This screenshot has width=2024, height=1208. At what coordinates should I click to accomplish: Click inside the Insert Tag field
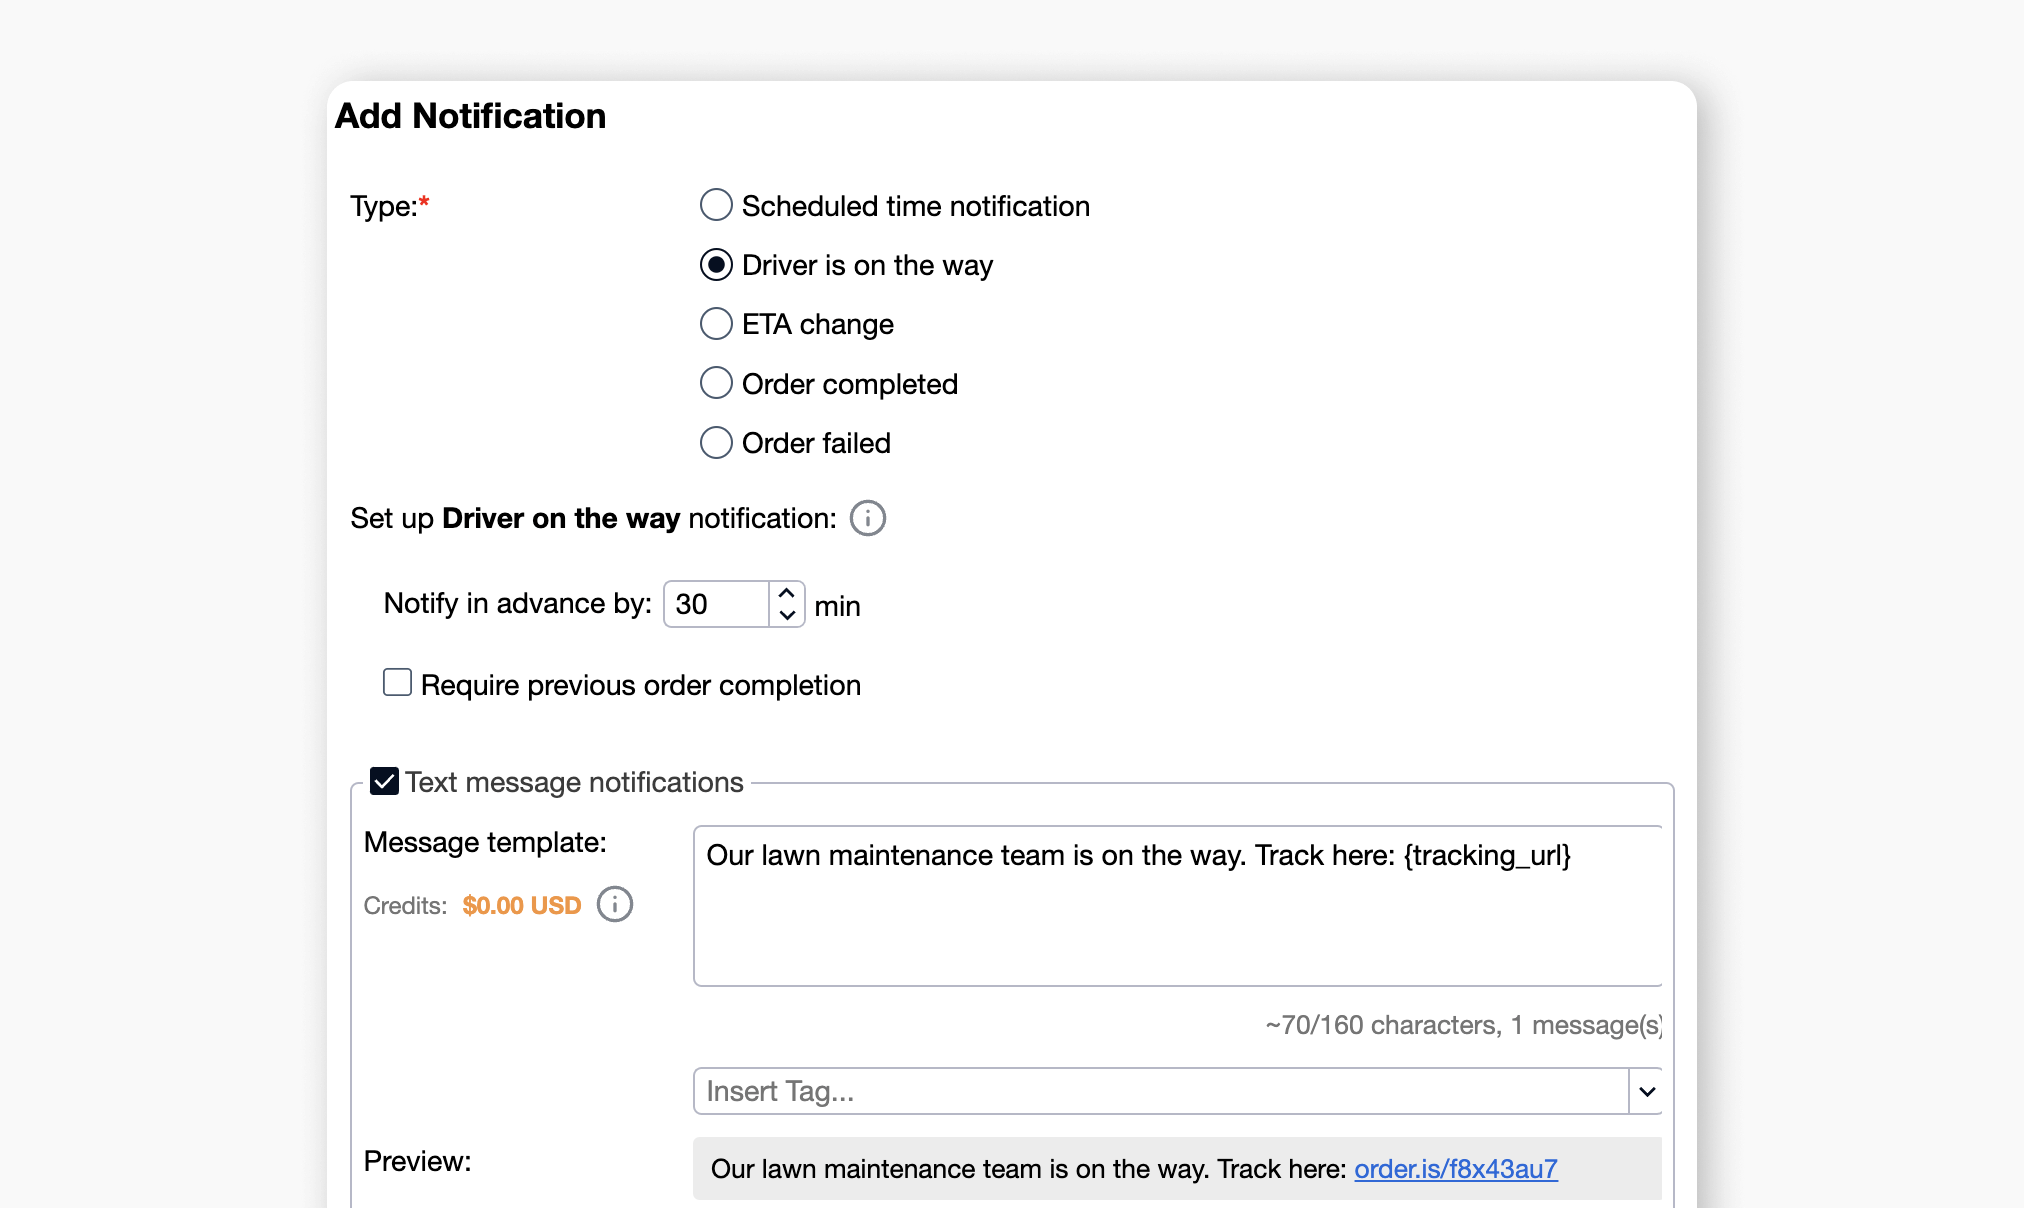point(1160,1091)
